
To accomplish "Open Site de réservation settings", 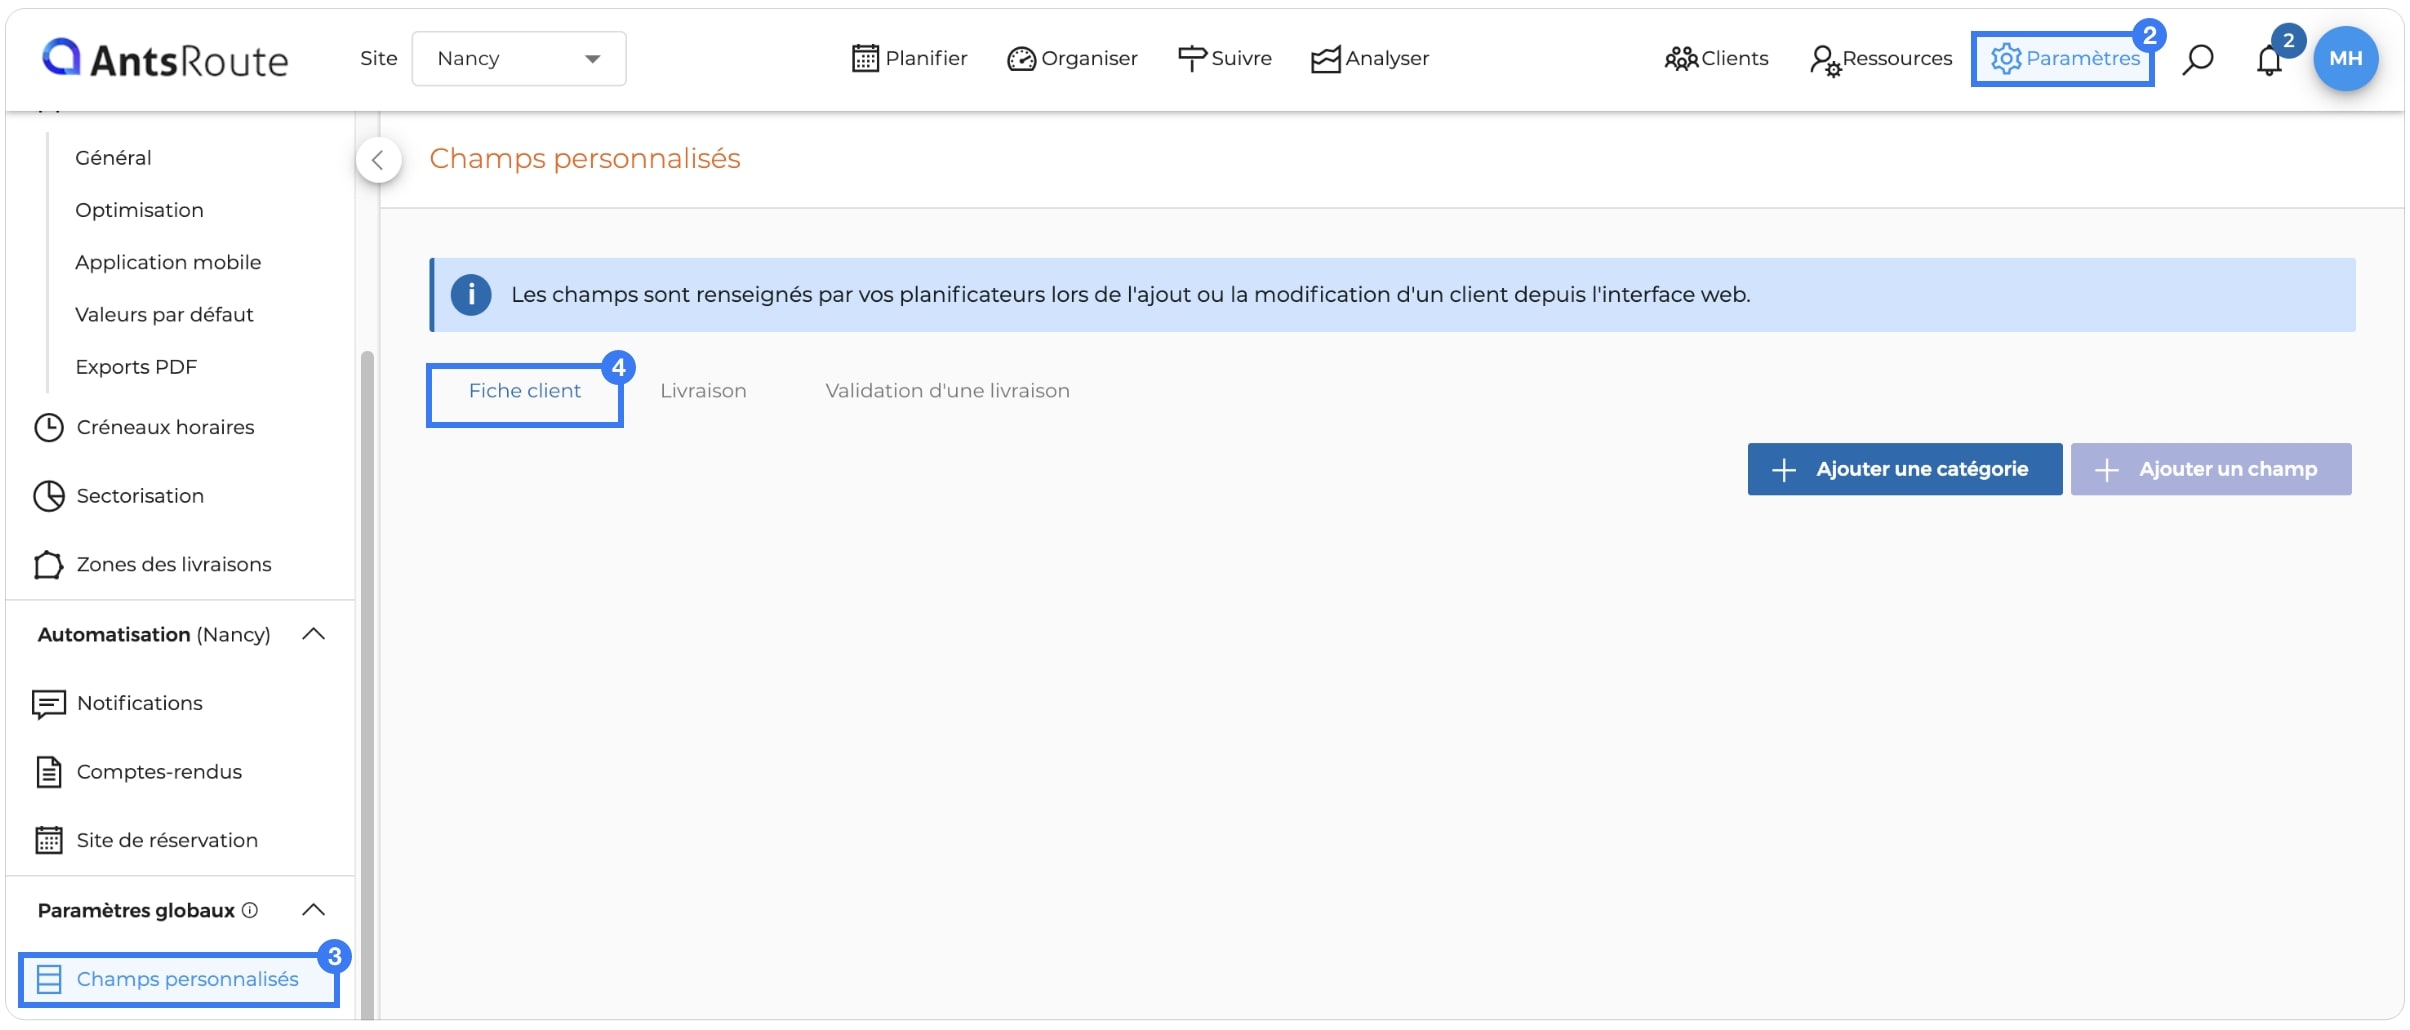I will pyautogui.click(x=167, y=840).
